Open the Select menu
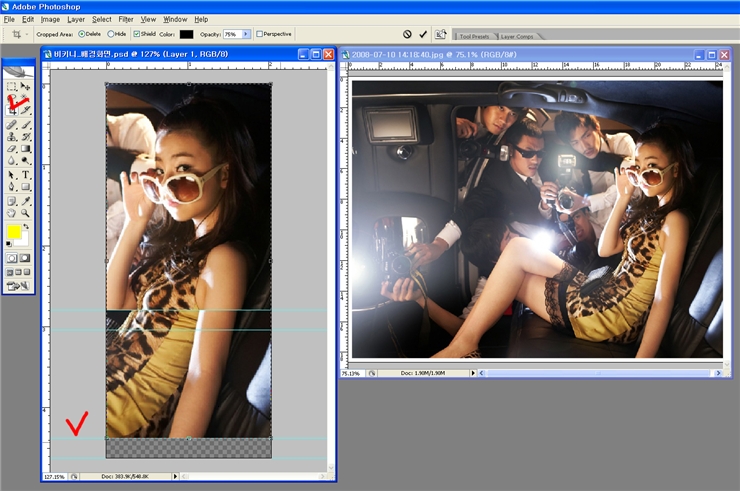Viewport: 740px width, 491px height. click(x=101, y=19)
